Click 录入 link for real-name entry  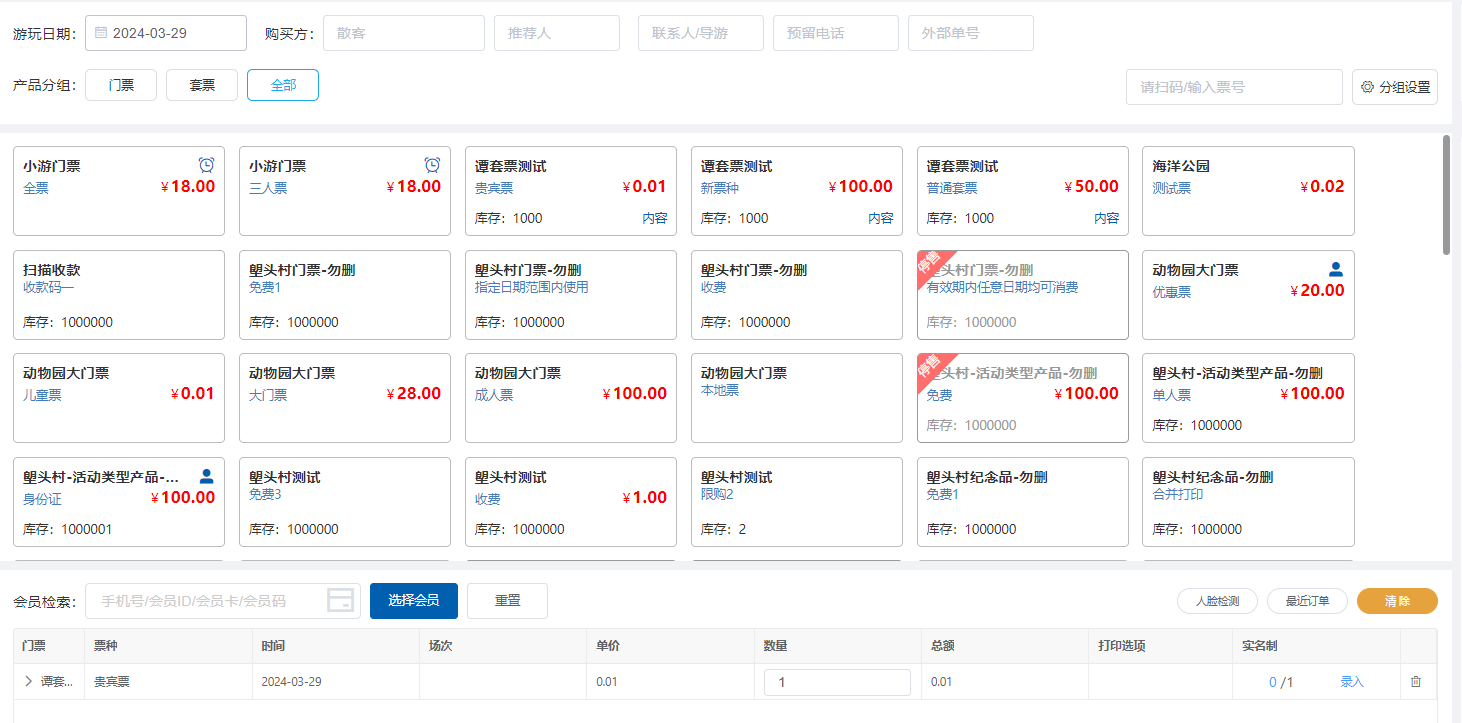(1352, 682)
